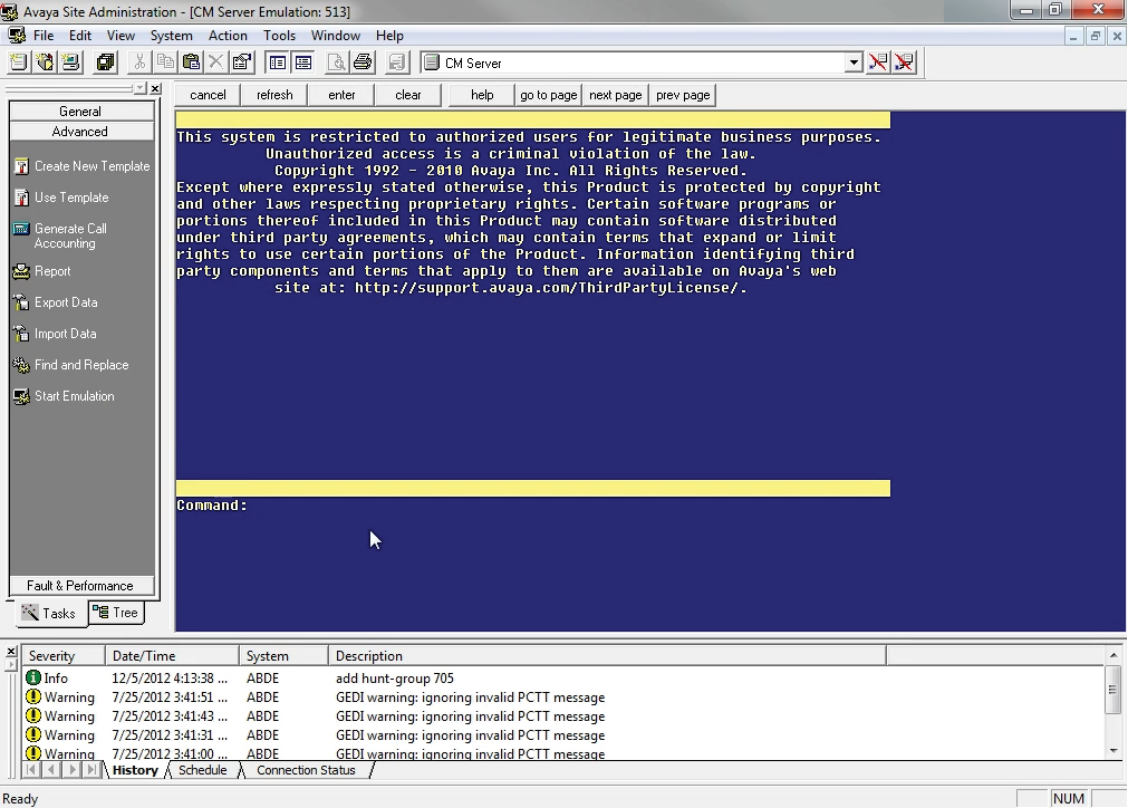Open the System menu
Image resolution: width=1127 pixels, height=808 pixels.
pos(171,35)
